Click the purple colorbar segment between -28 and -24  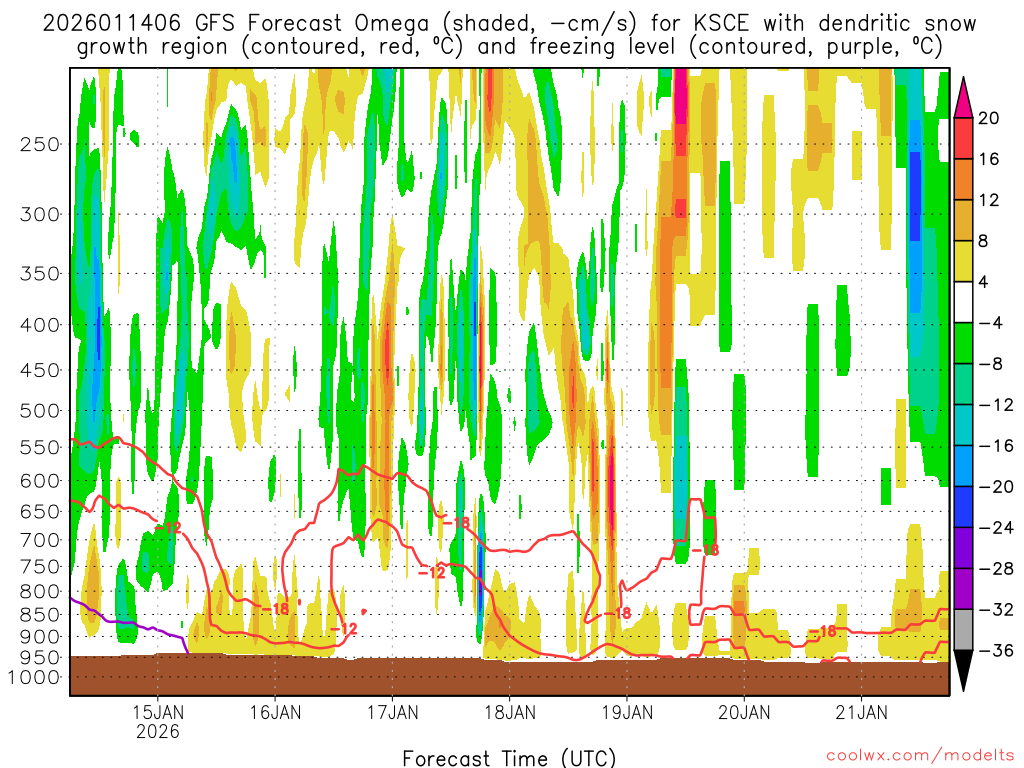963,548
